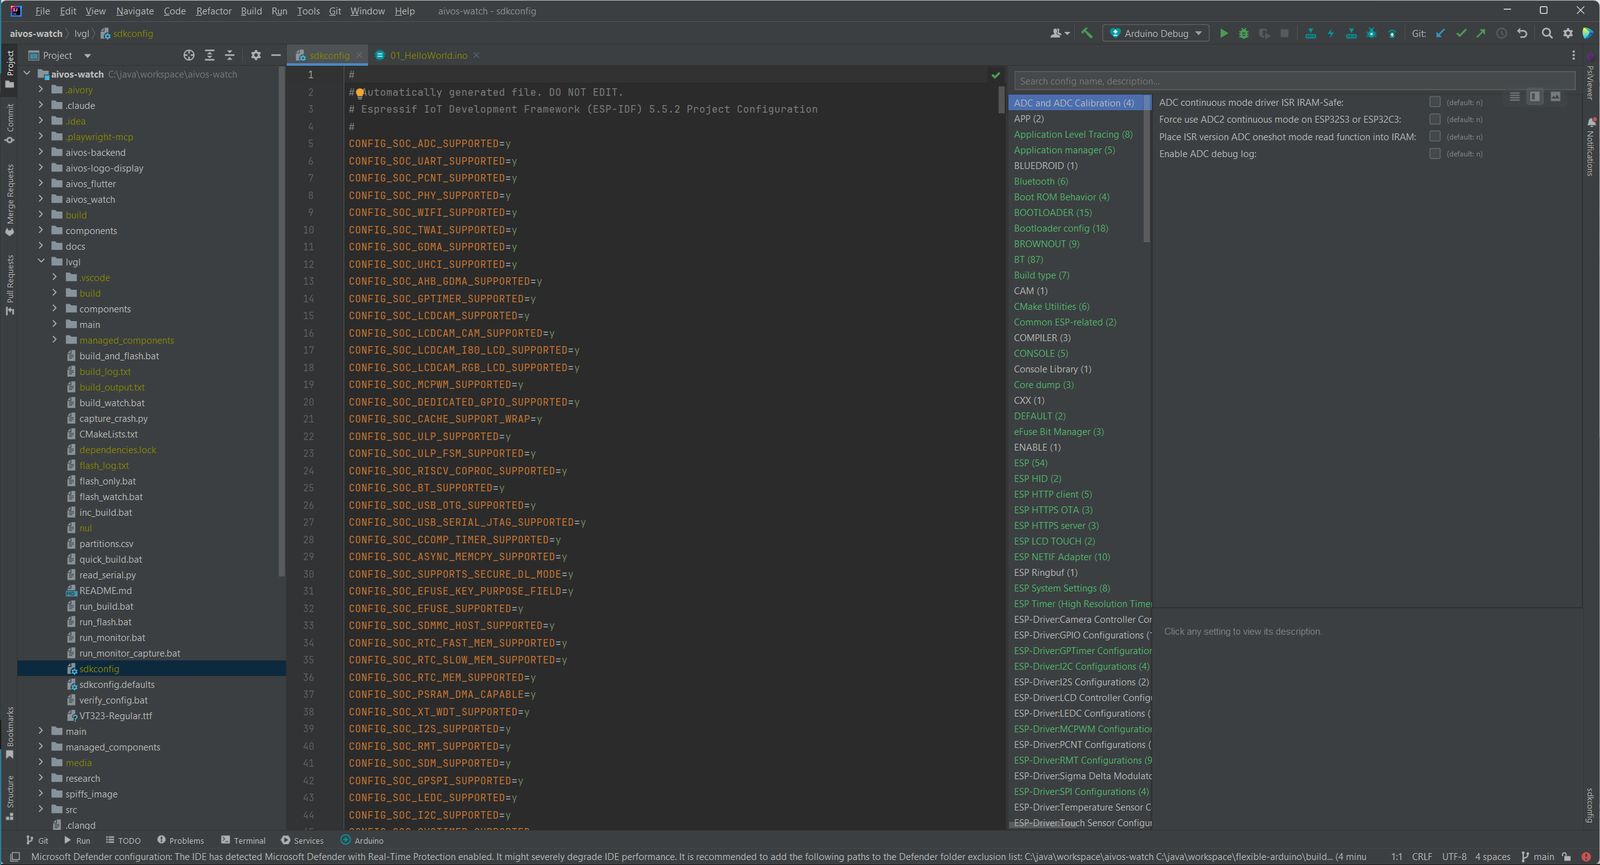Commit changes using the Git checkmark icon
The height and width of the screenshot is (865, 1600).
(x=1461, y=33)
